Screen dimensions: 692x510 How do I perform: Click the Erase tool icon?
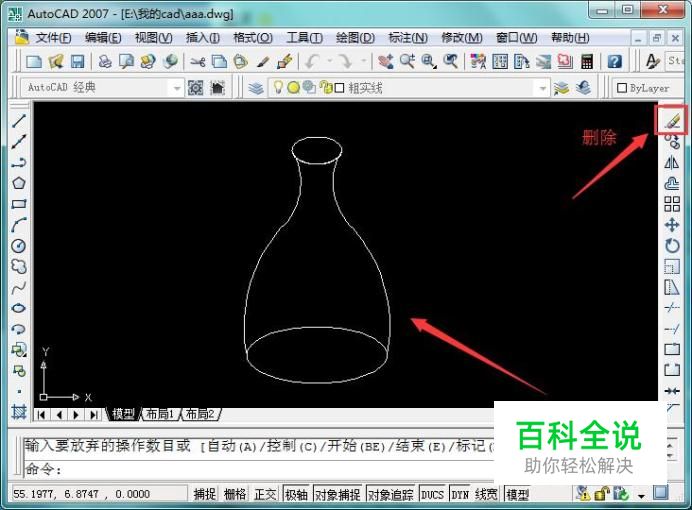click(x=671, y=120)
